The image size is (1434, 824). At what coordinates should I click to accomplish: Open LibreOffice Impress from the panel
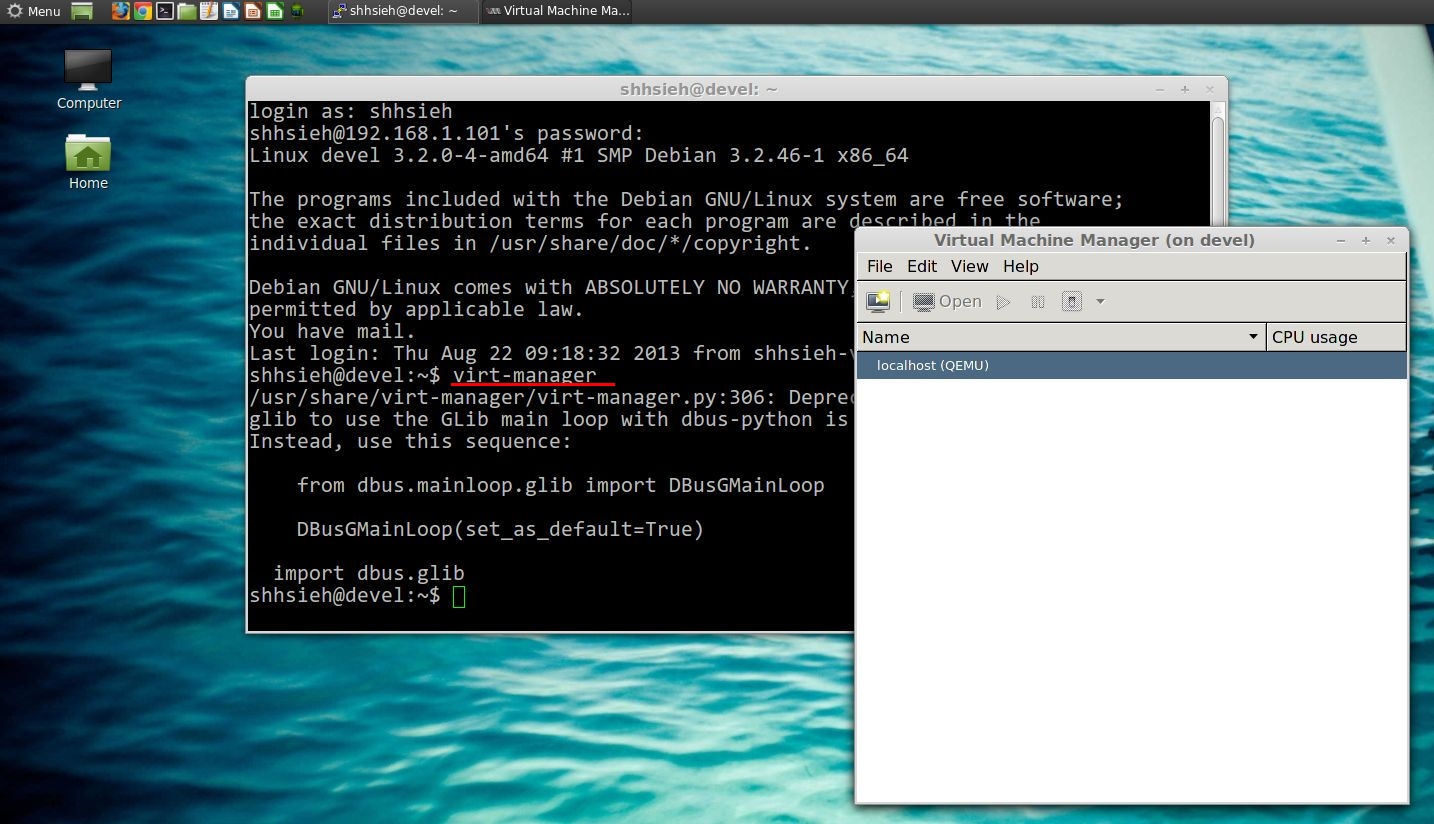click(252, 11)
